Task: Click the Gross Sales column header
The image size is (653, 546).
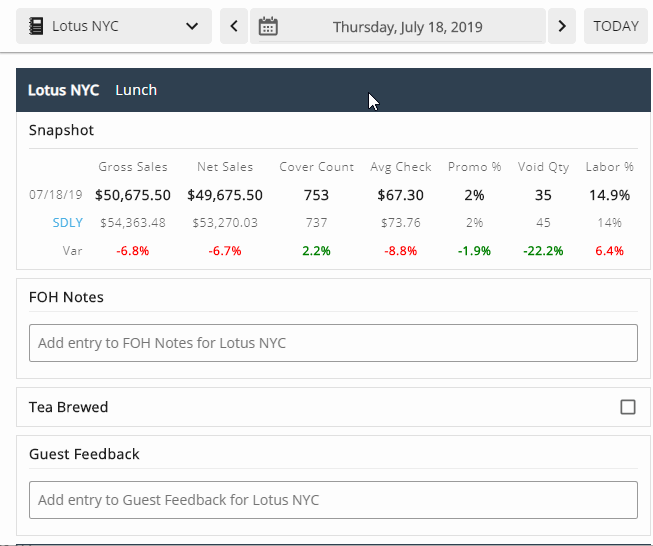Action: pyautogui.click(x=133, y=167)
